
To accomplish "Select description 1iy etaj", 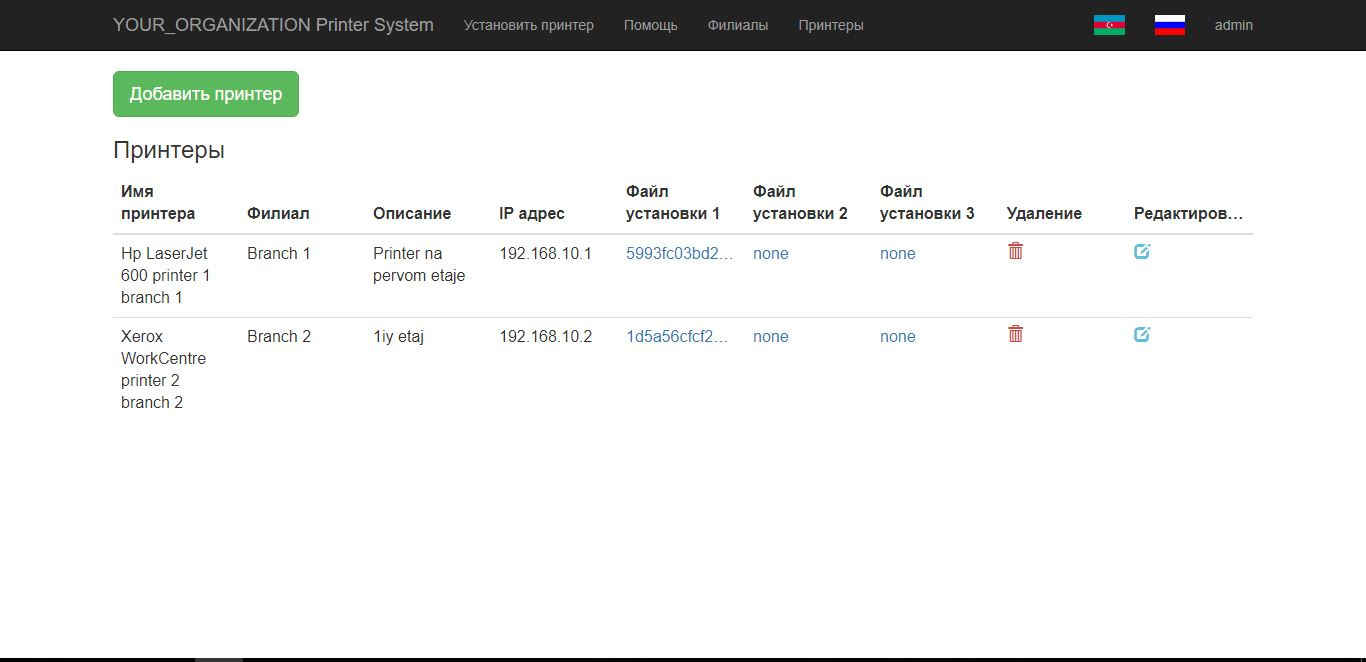I will [398, 336].
